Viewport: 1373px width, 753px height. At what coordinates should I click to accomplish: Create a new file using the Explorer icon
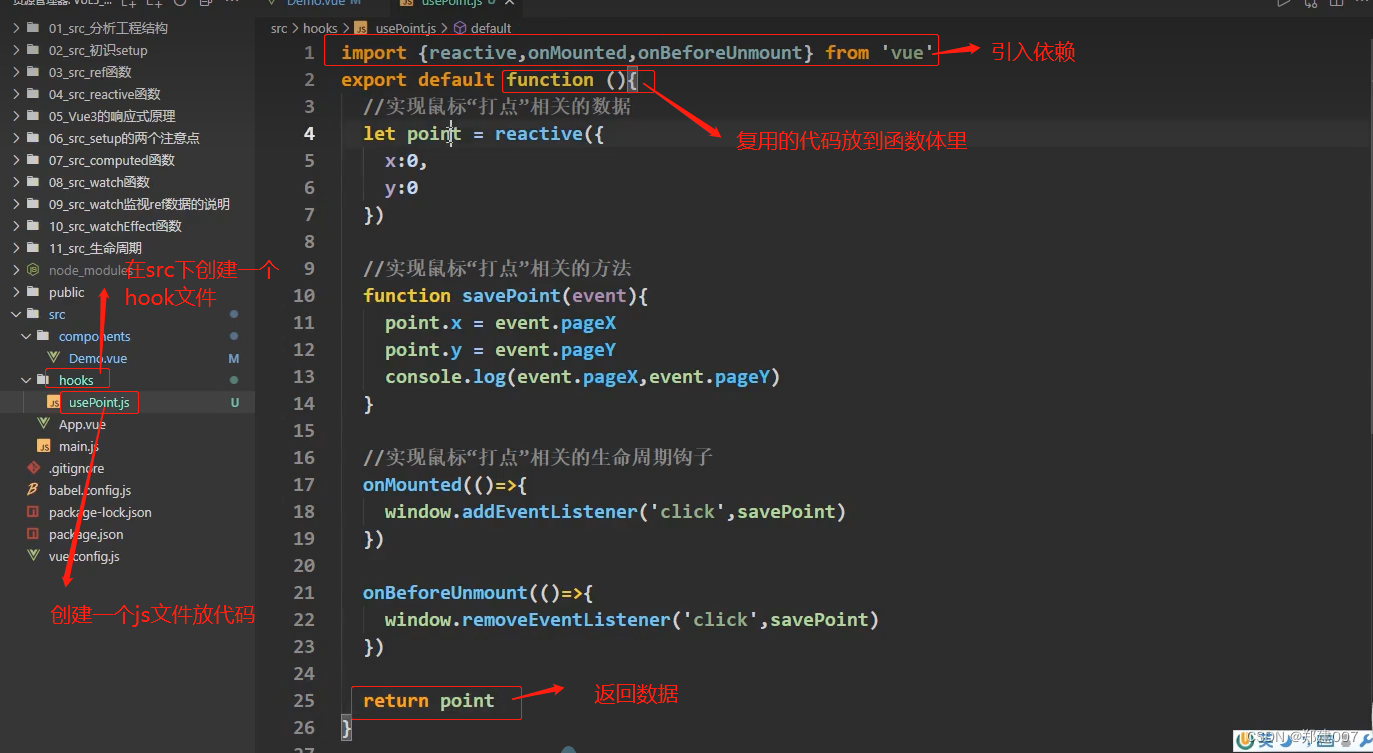click(x=128, y=5)
